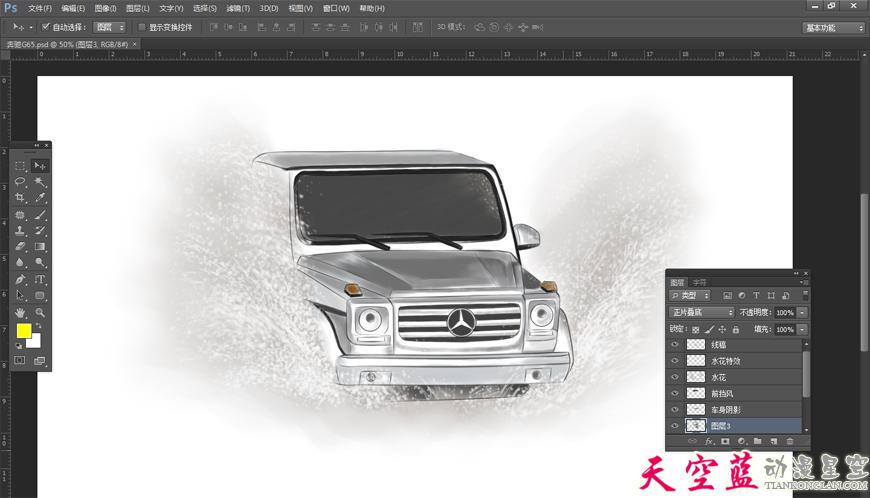Select the History Brush tool
The height and width of the screenshot is (498, 870).
click(39, 230)
